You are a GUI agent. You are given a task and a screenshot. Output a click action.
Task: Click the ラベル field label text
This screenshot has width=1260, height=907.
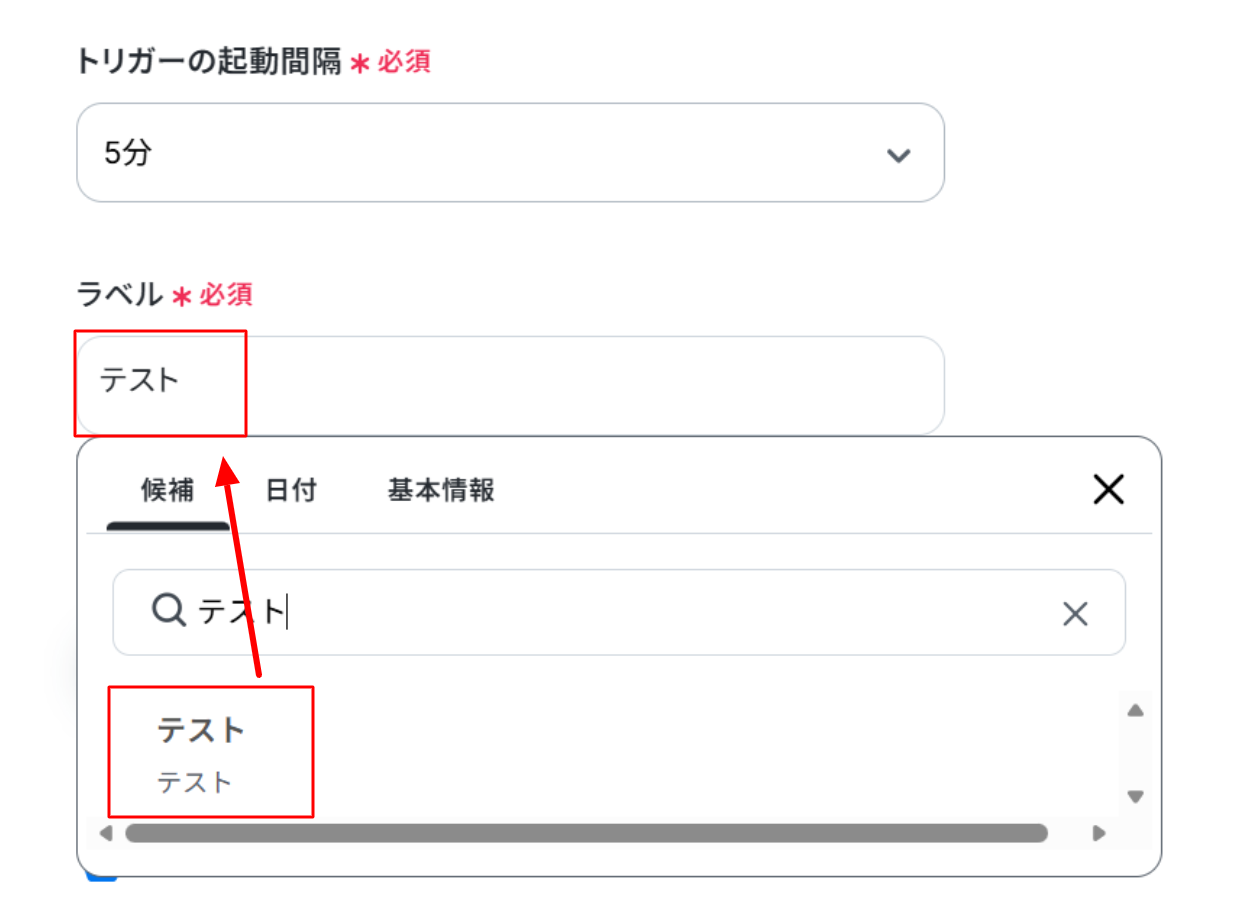tap(119, 294)
